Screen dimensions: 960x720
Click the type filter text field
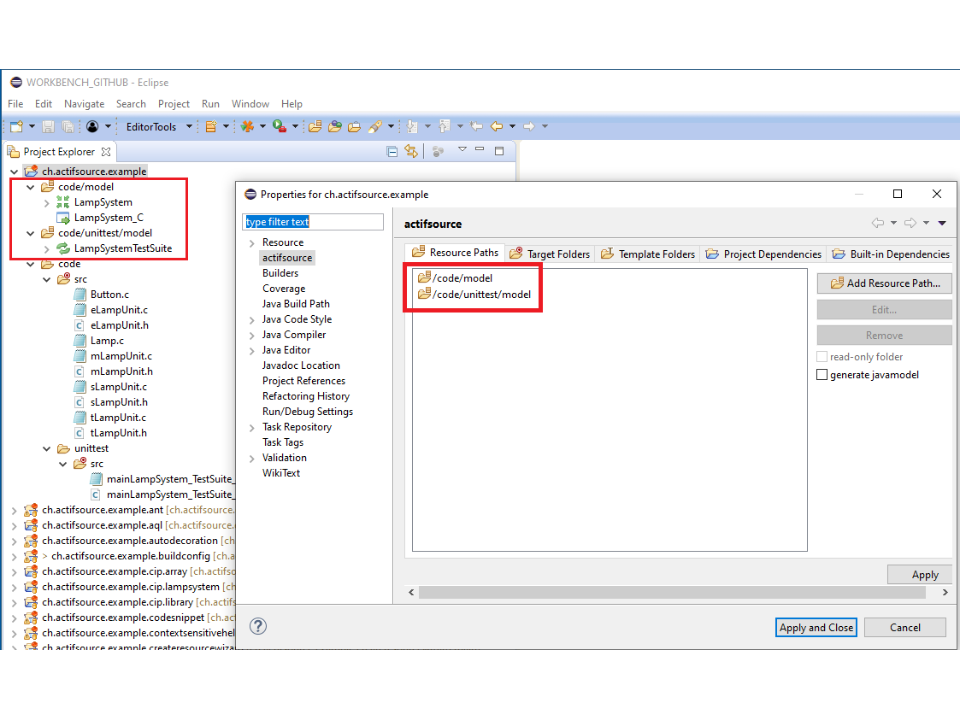pos(313,222)
